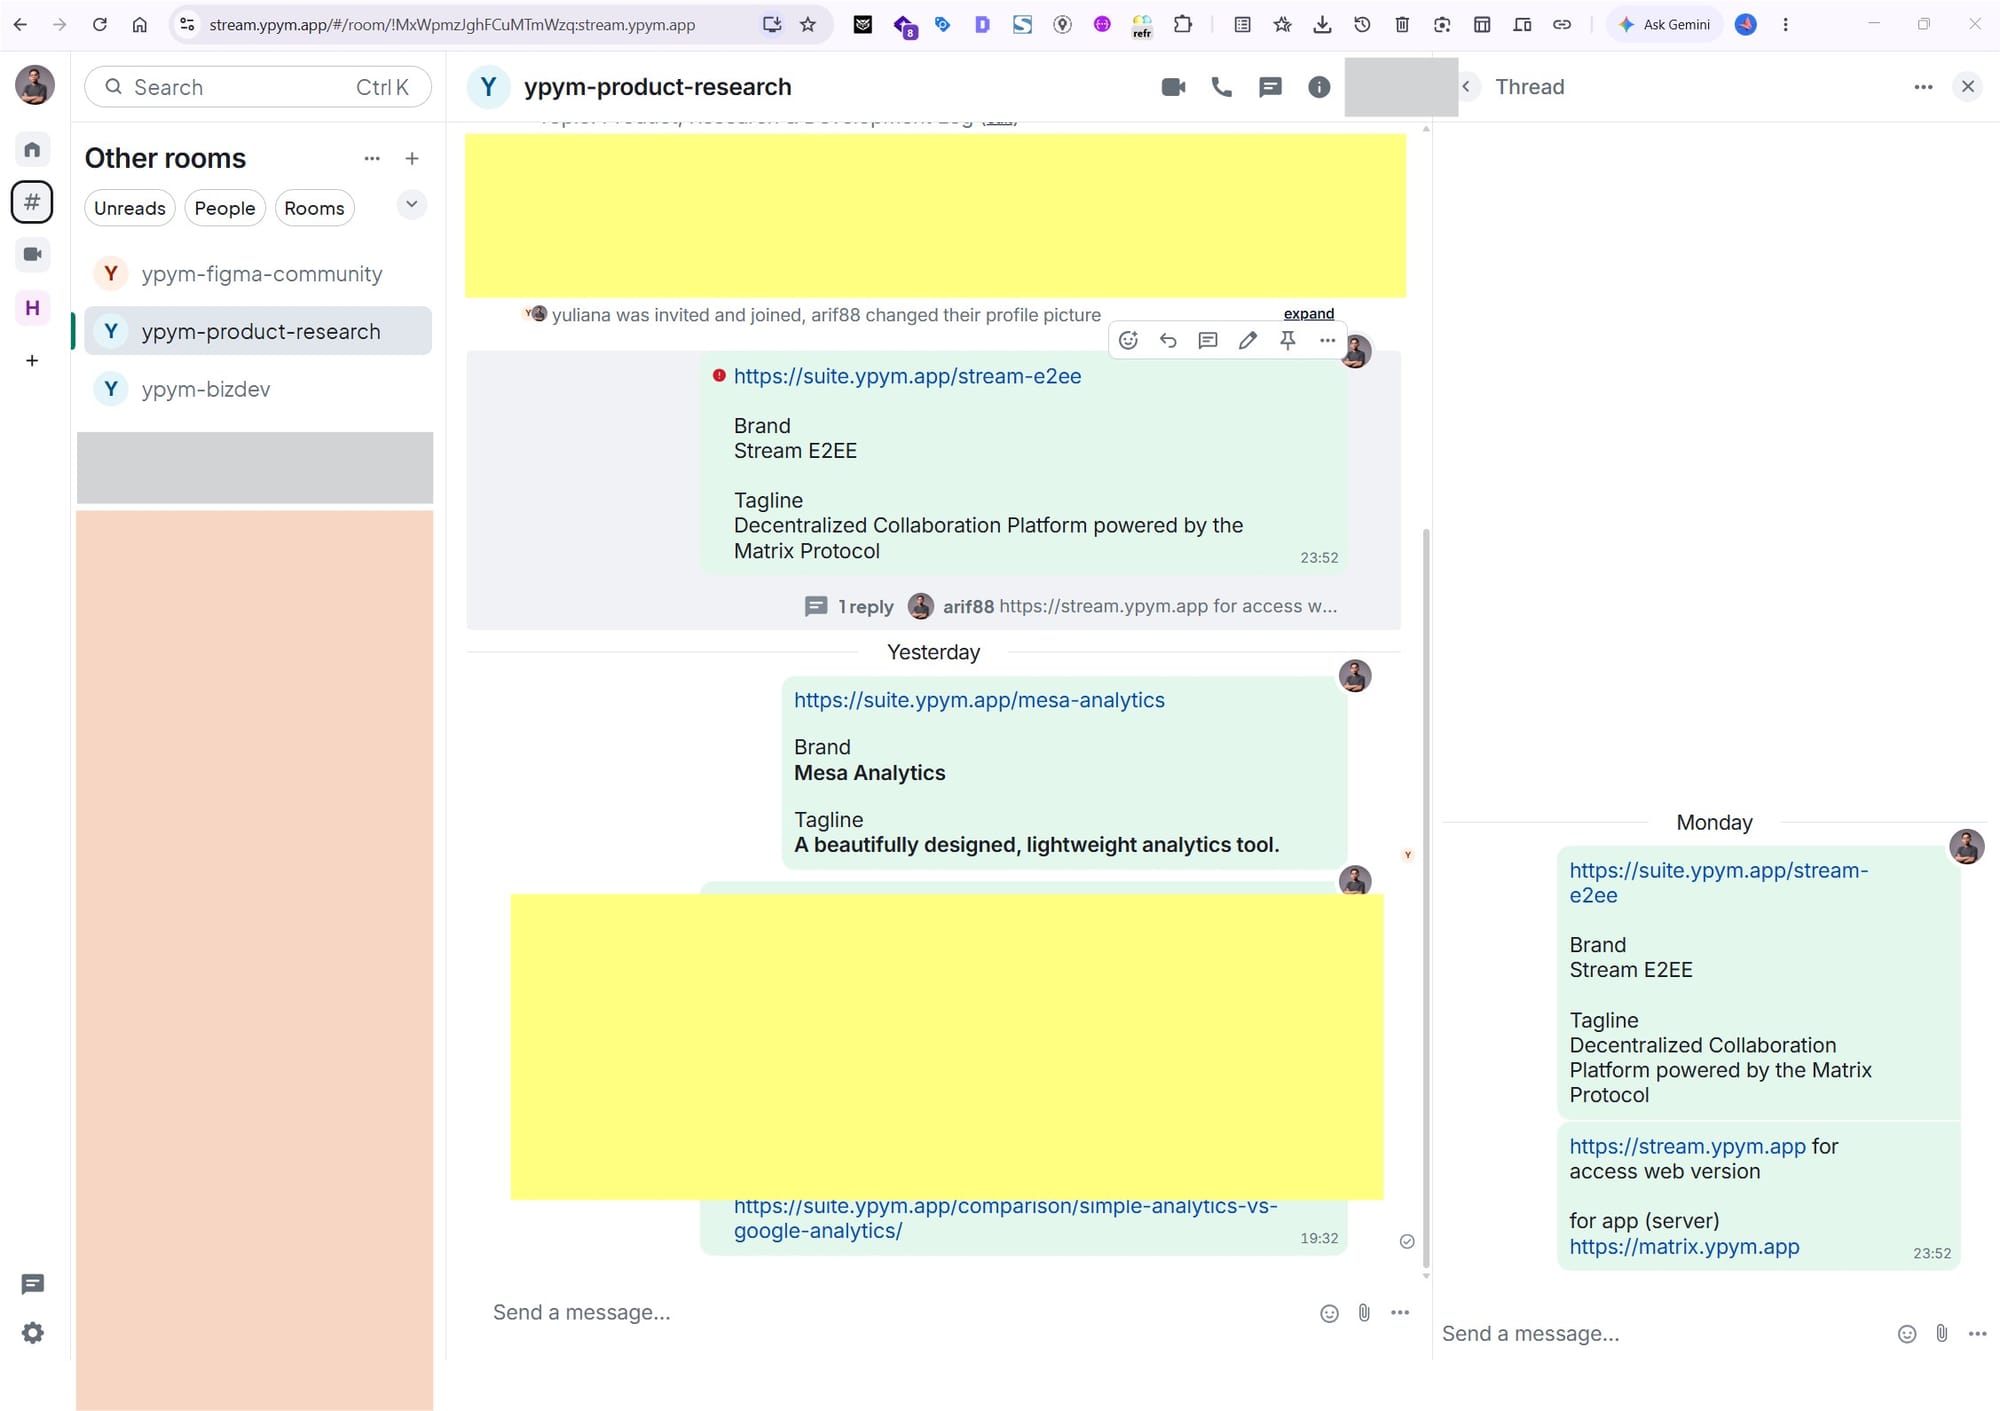Open emoji picker in the thread composer
Screen dimensions: 2000x1411
point(1907,1334)
